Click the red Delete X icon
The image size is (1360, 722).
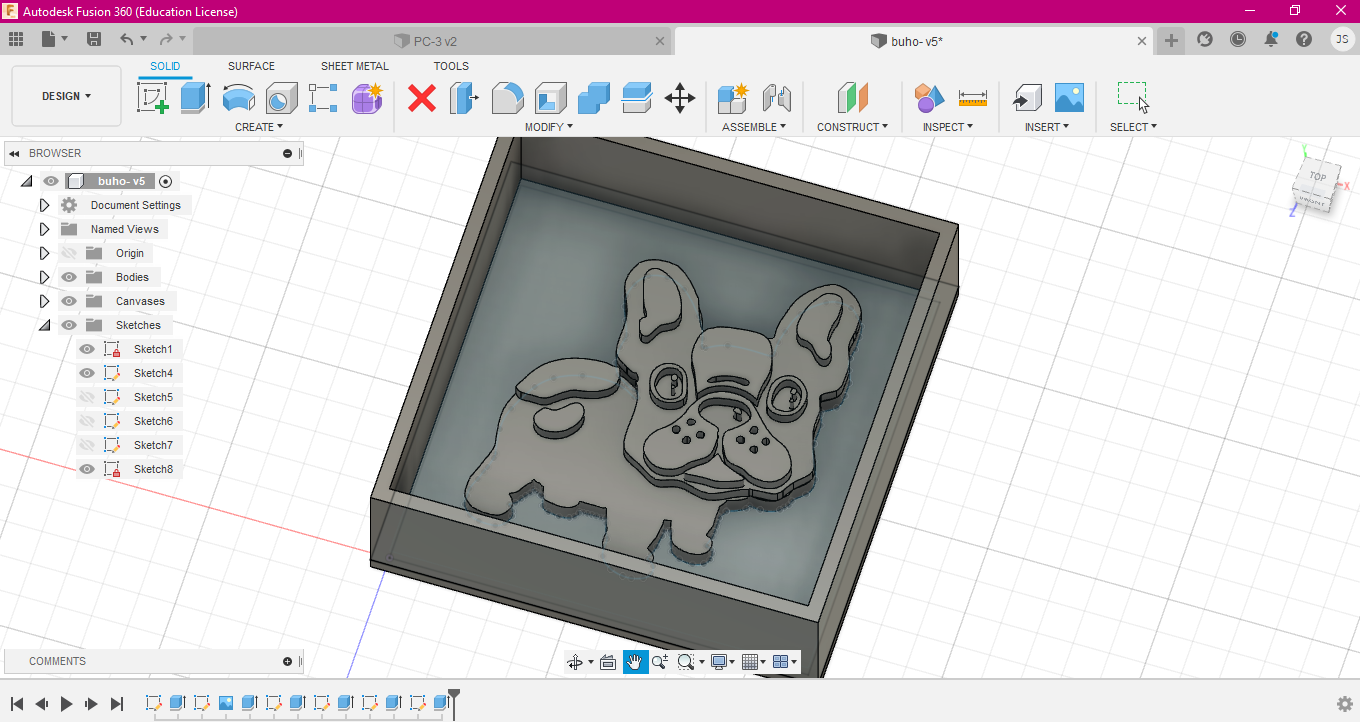pos(422,98)
